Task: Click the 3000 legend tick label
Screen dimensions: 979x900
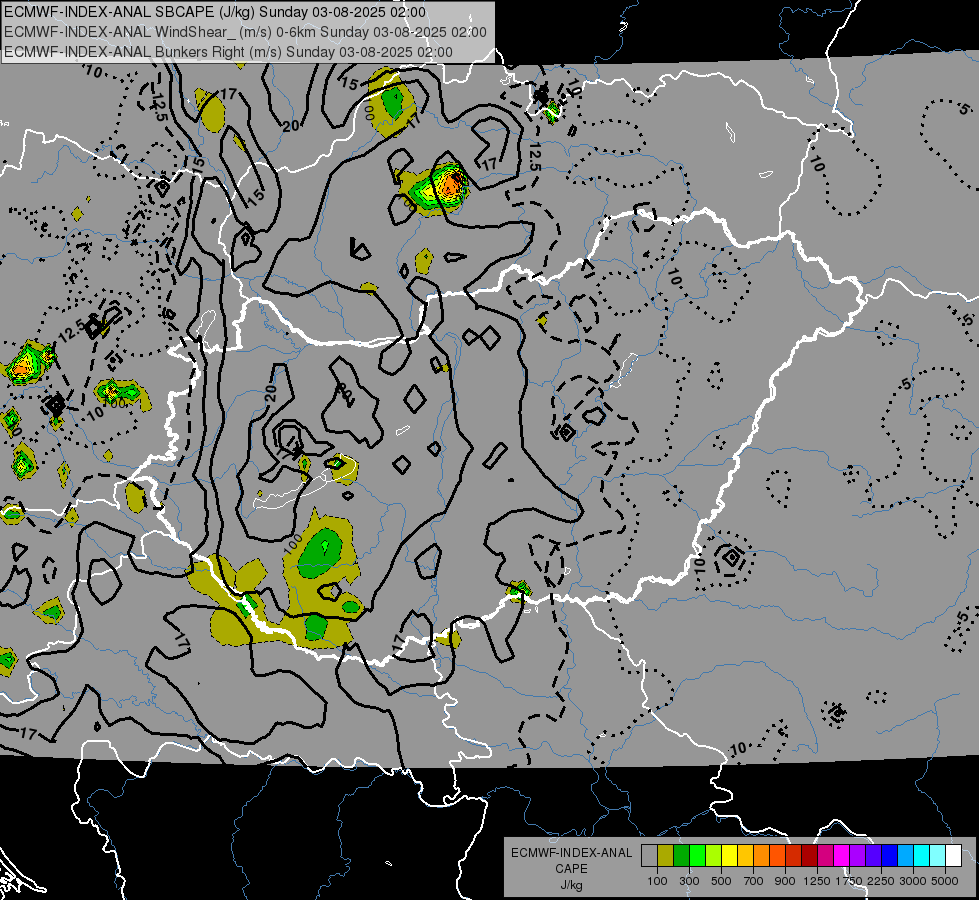Action: click(913, 881)
